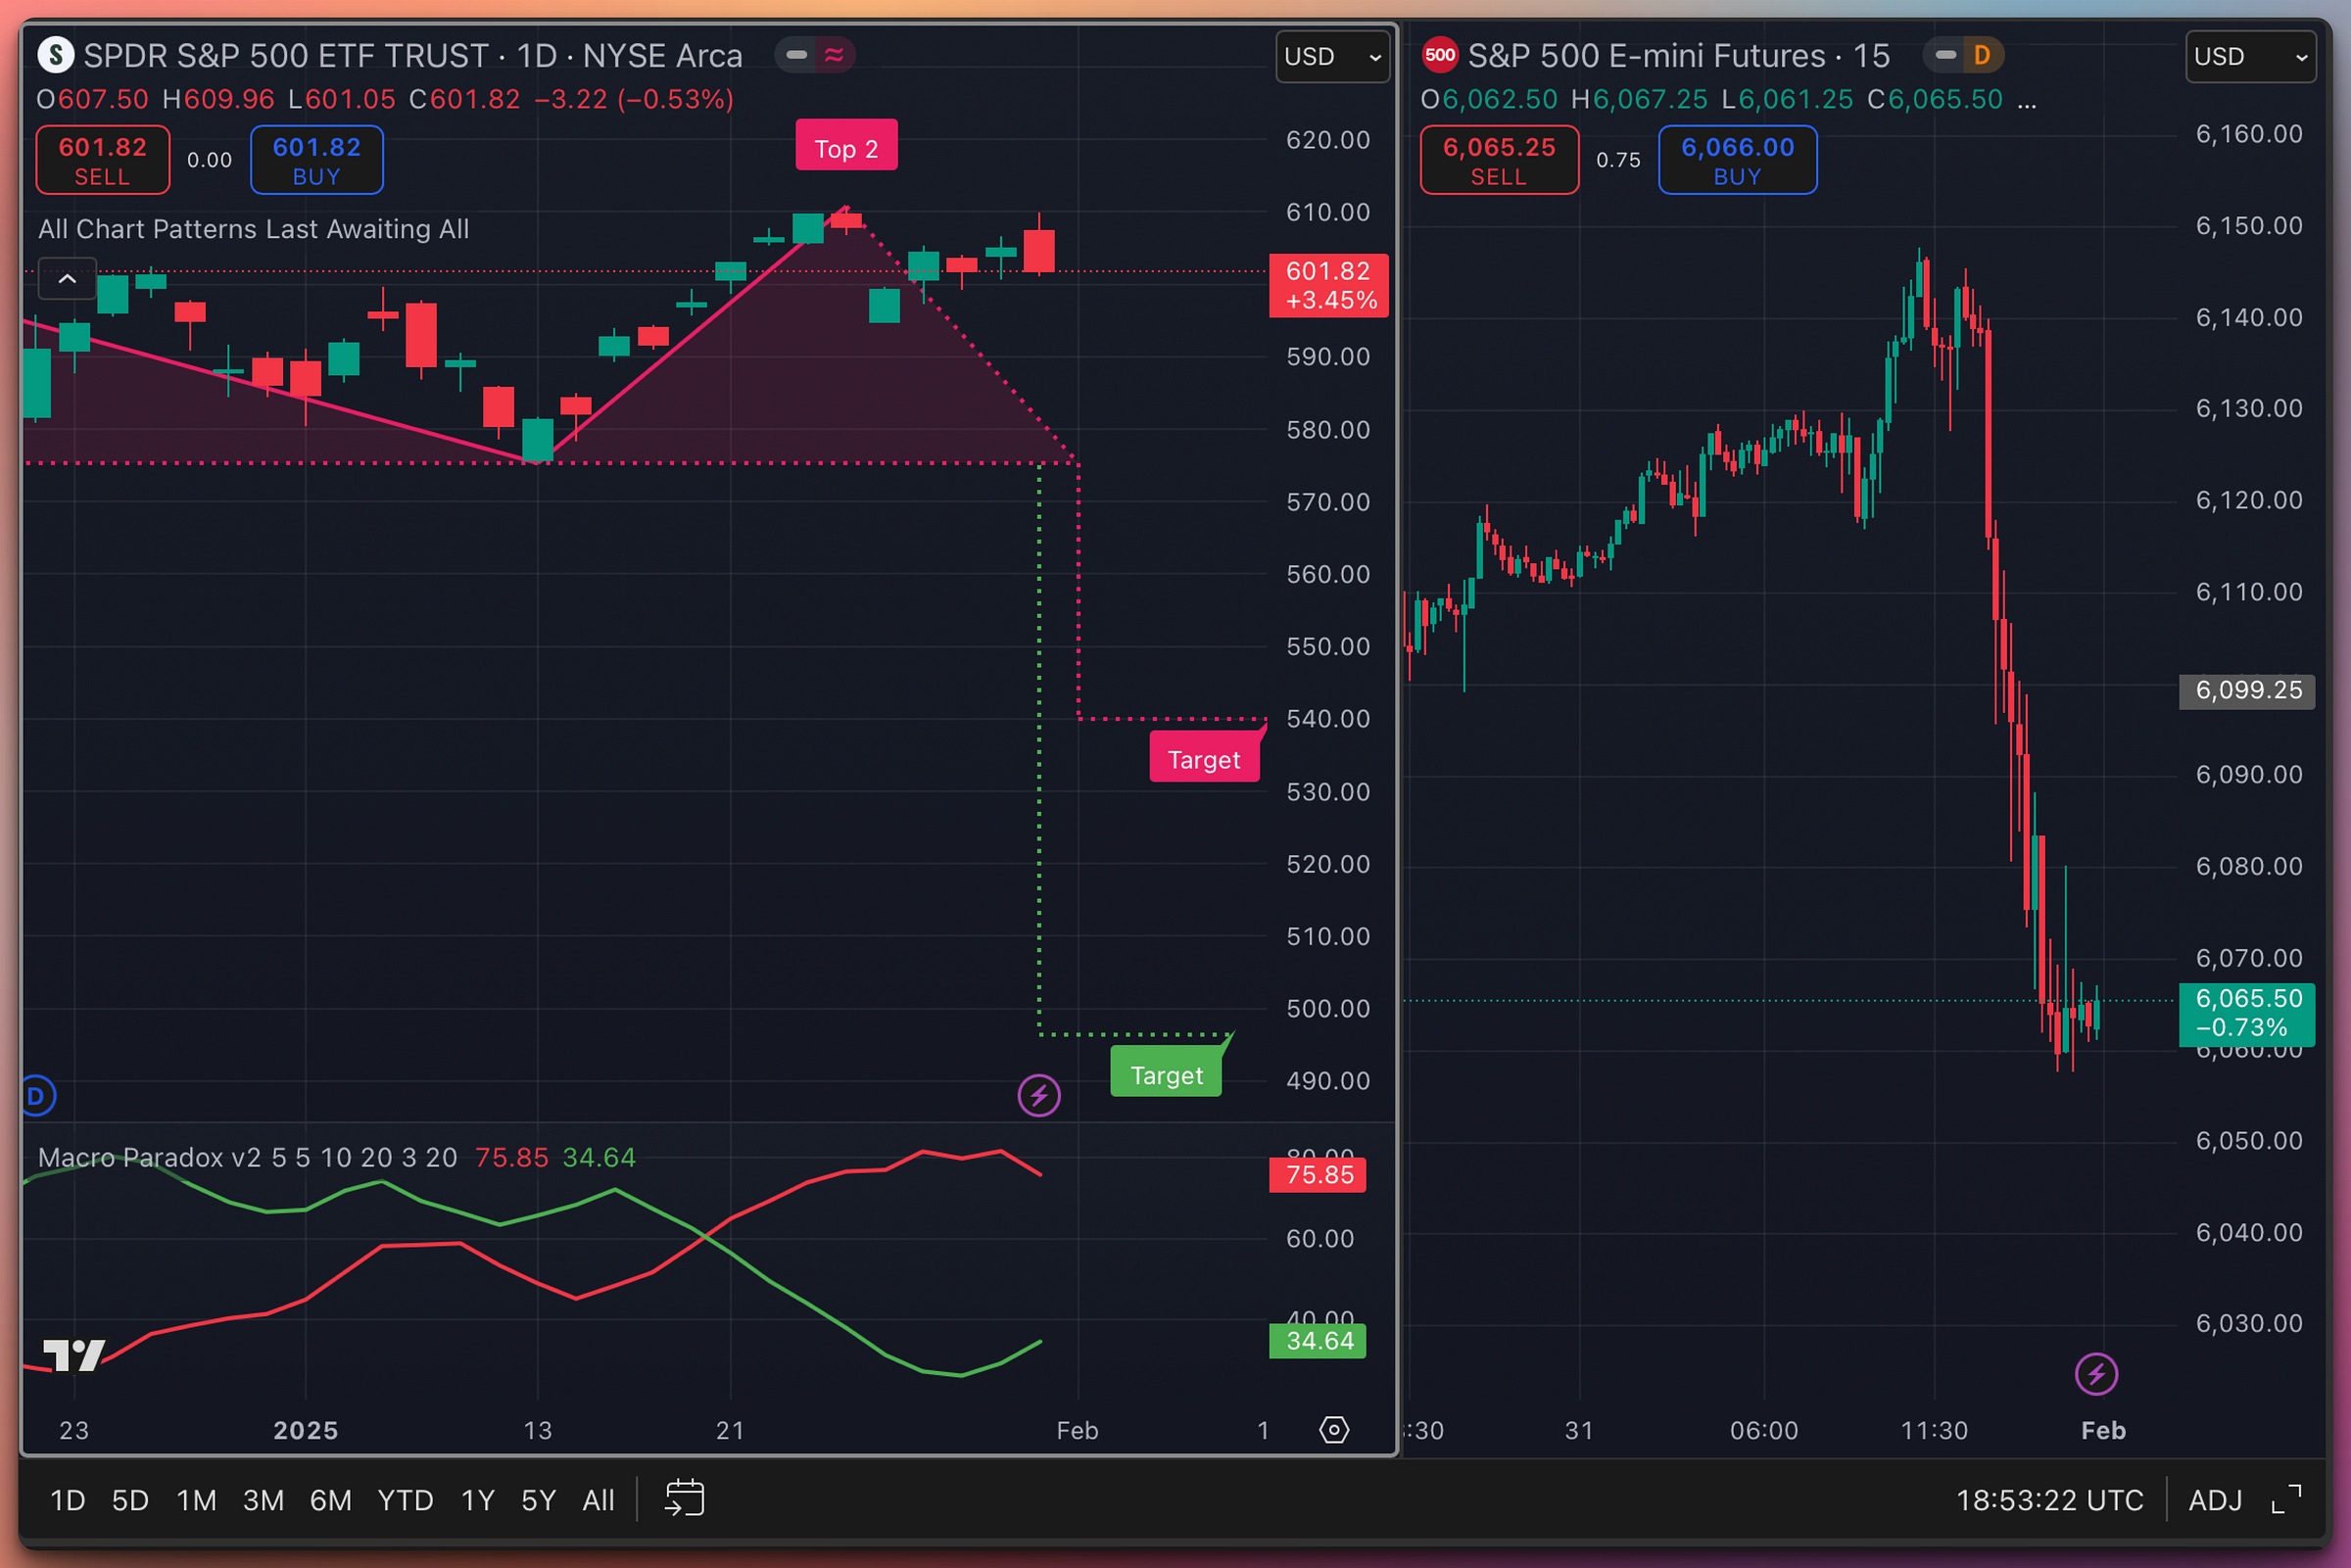Select the 6M time range

tap(330, 1500)
